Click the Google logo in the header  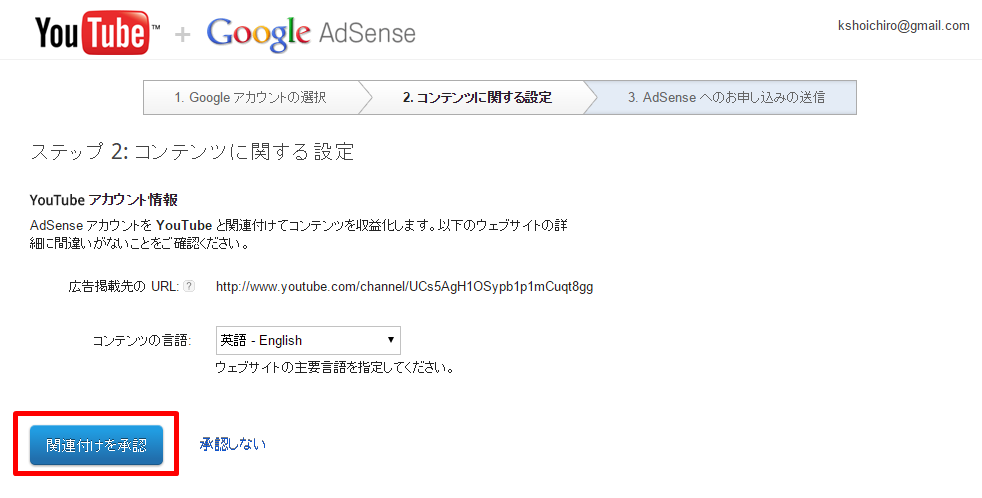pos(258,34)
